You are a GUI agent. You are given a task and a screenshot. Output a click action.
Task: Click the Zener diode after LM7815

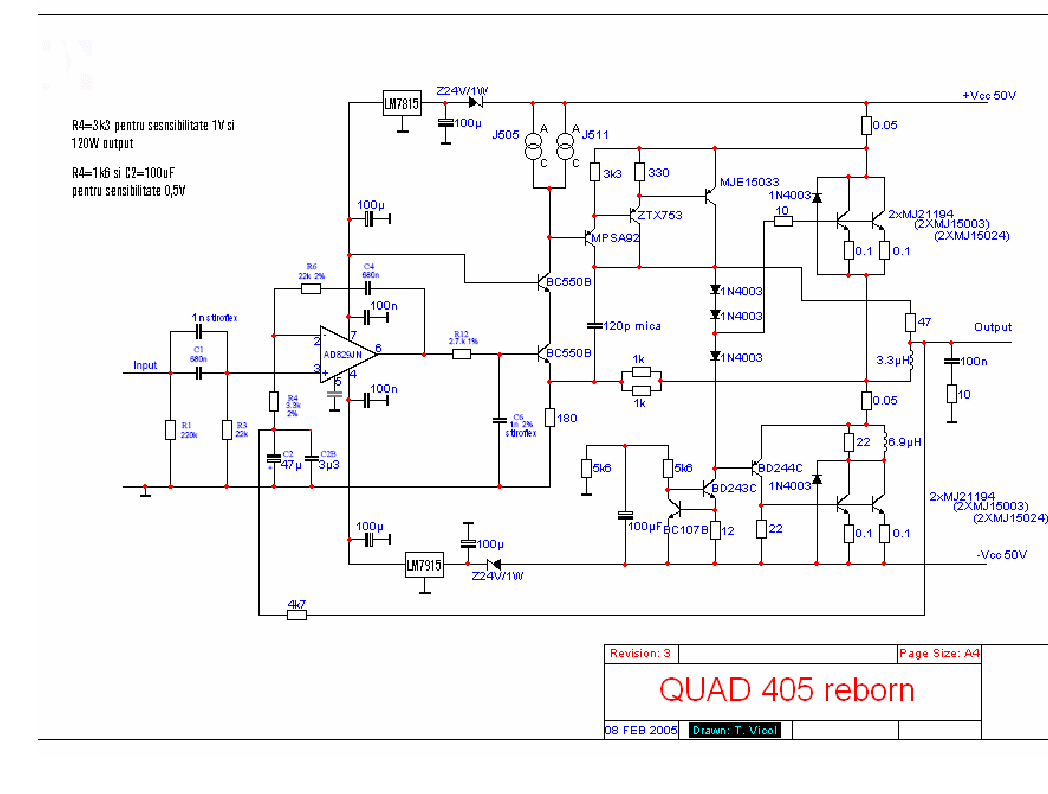coord(475,102)
